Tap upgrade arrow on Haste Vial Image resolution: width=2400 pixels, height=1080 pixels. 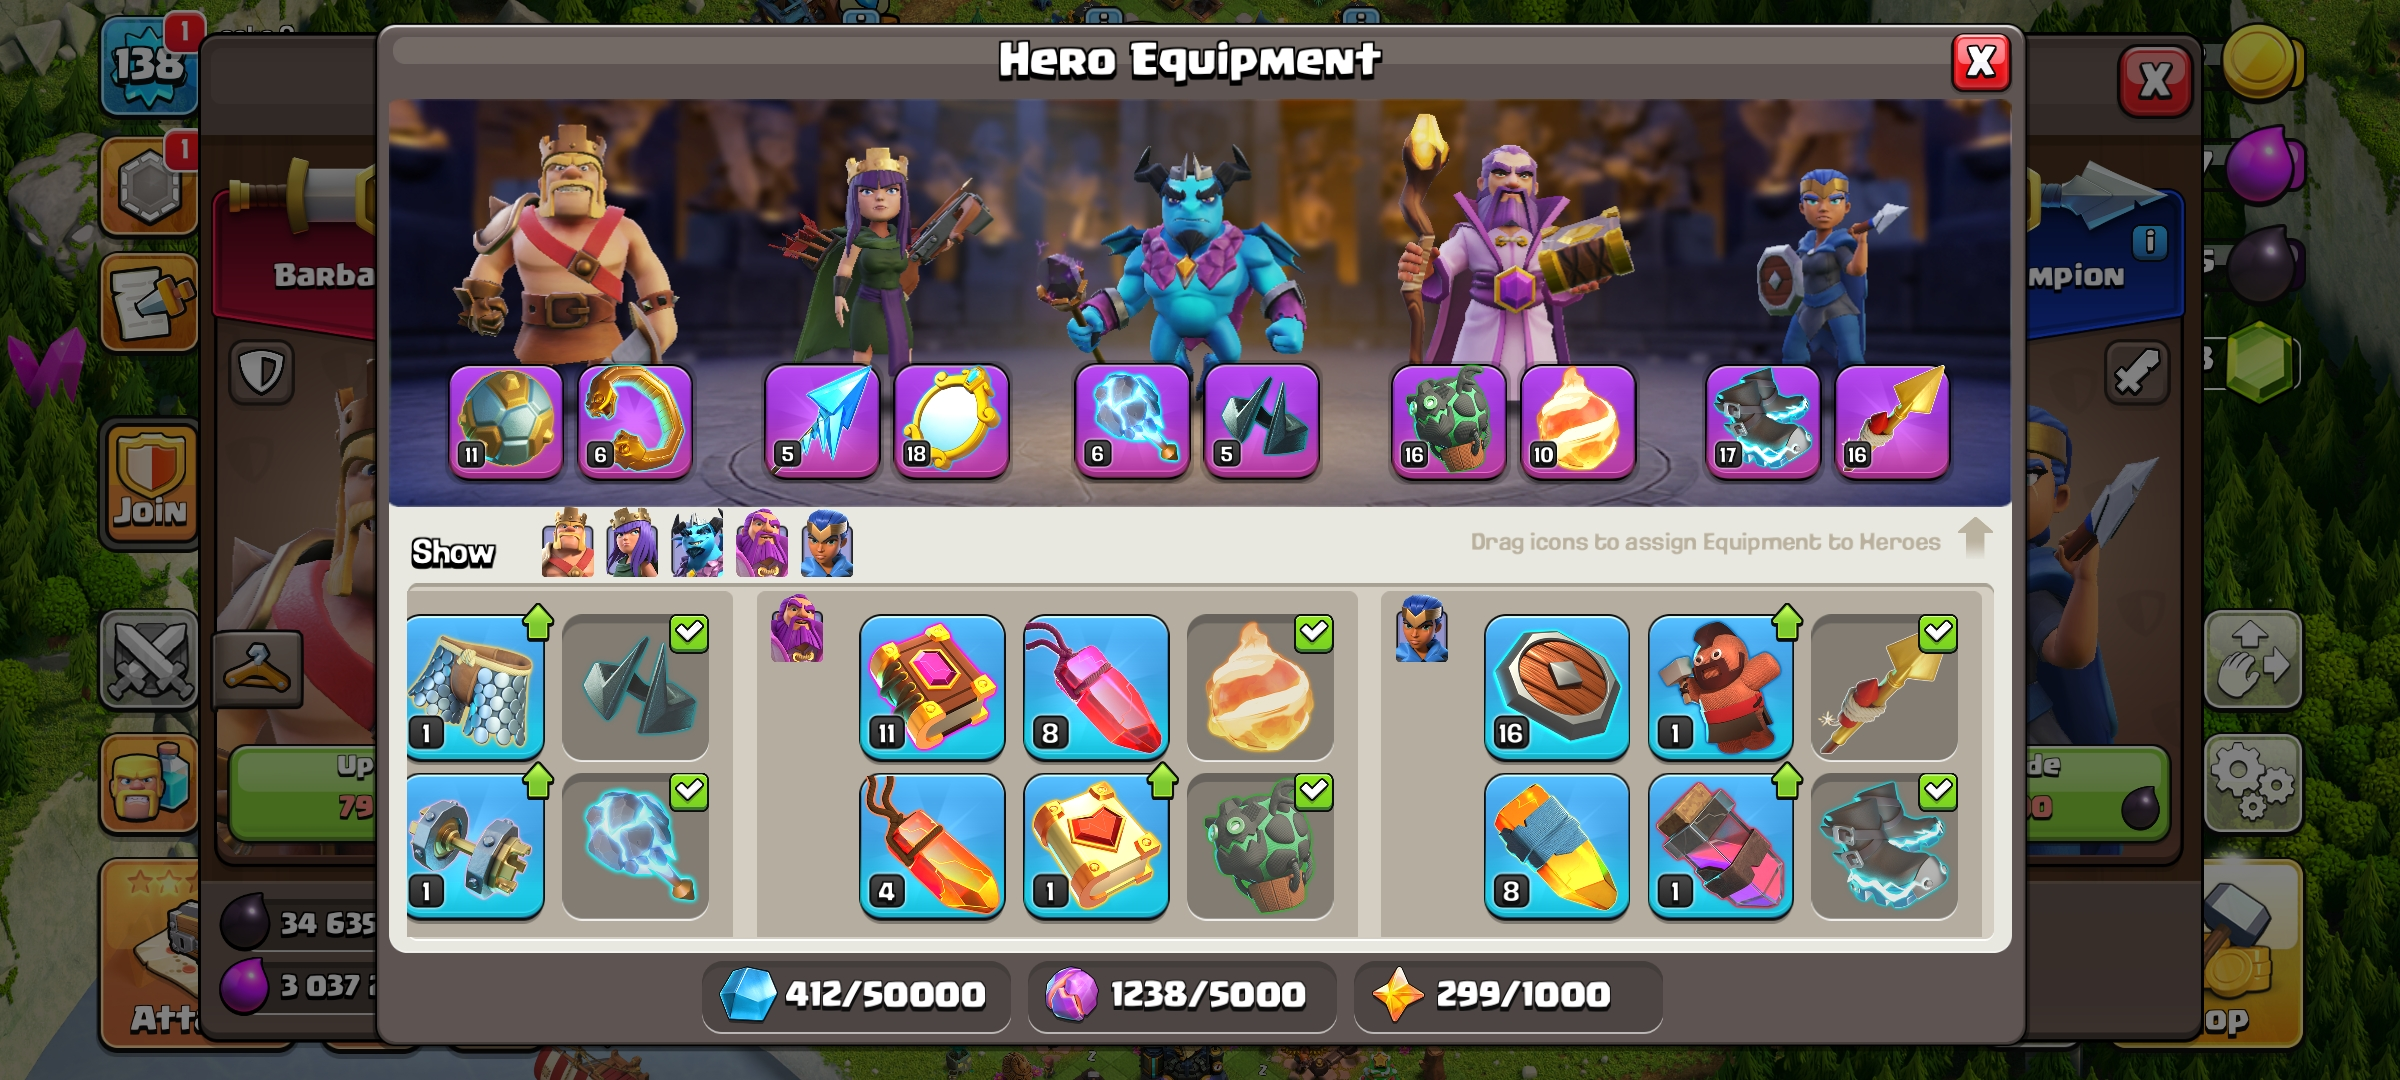pos(1787,780)
